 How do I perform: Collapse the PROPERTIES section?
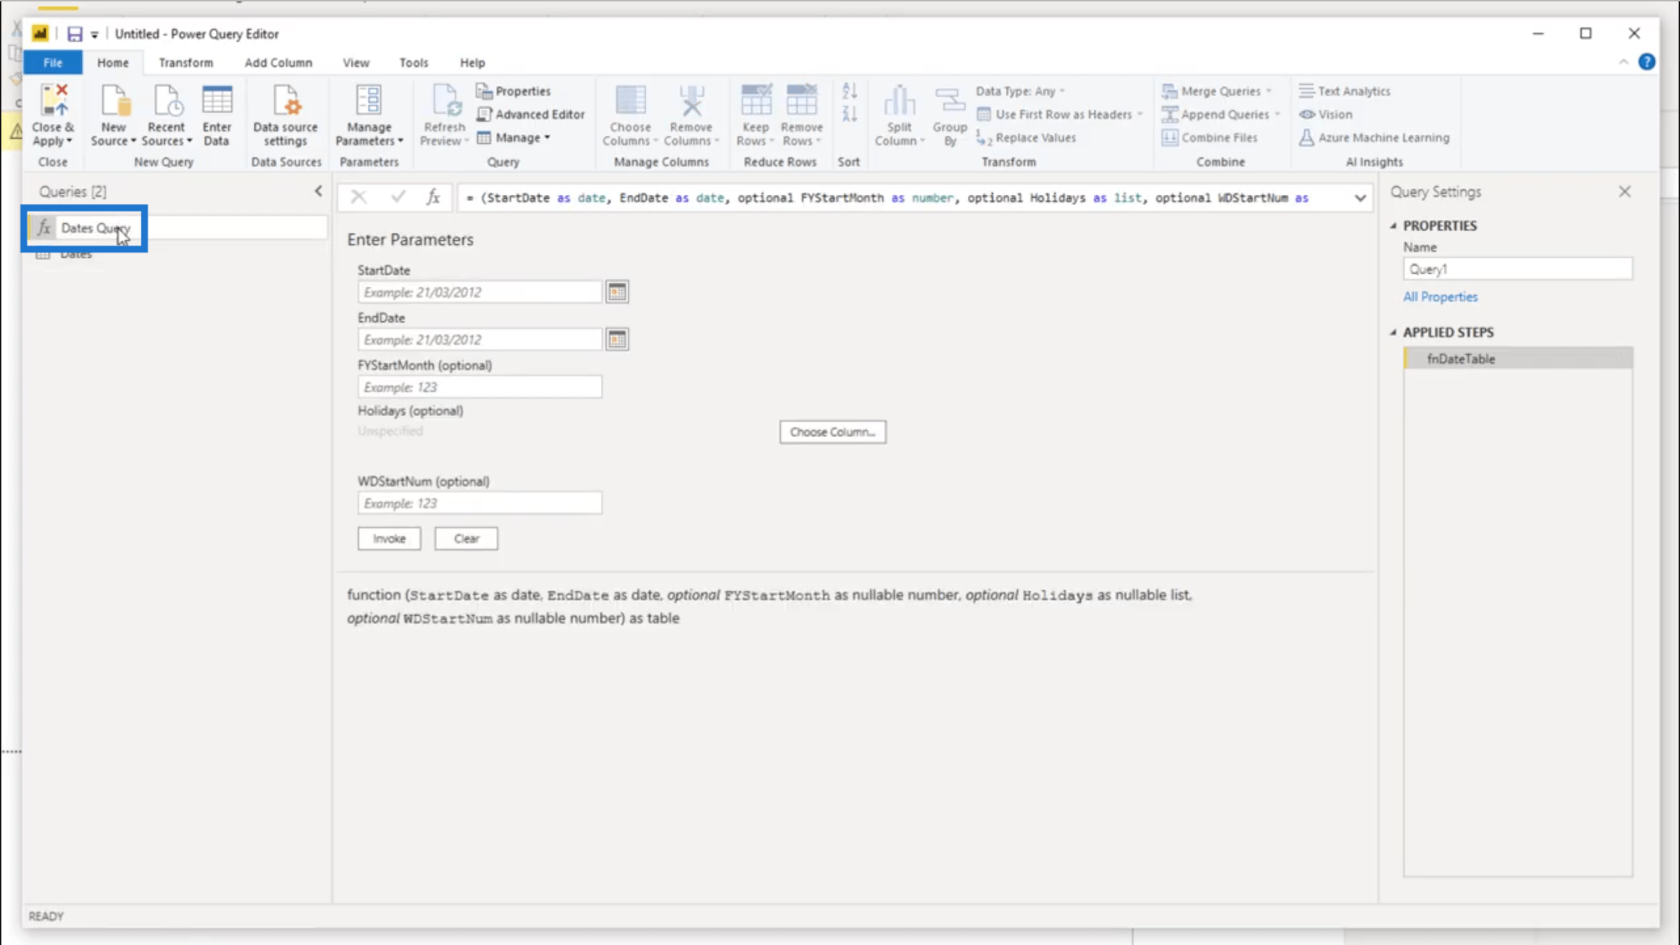pos(1393,226)
